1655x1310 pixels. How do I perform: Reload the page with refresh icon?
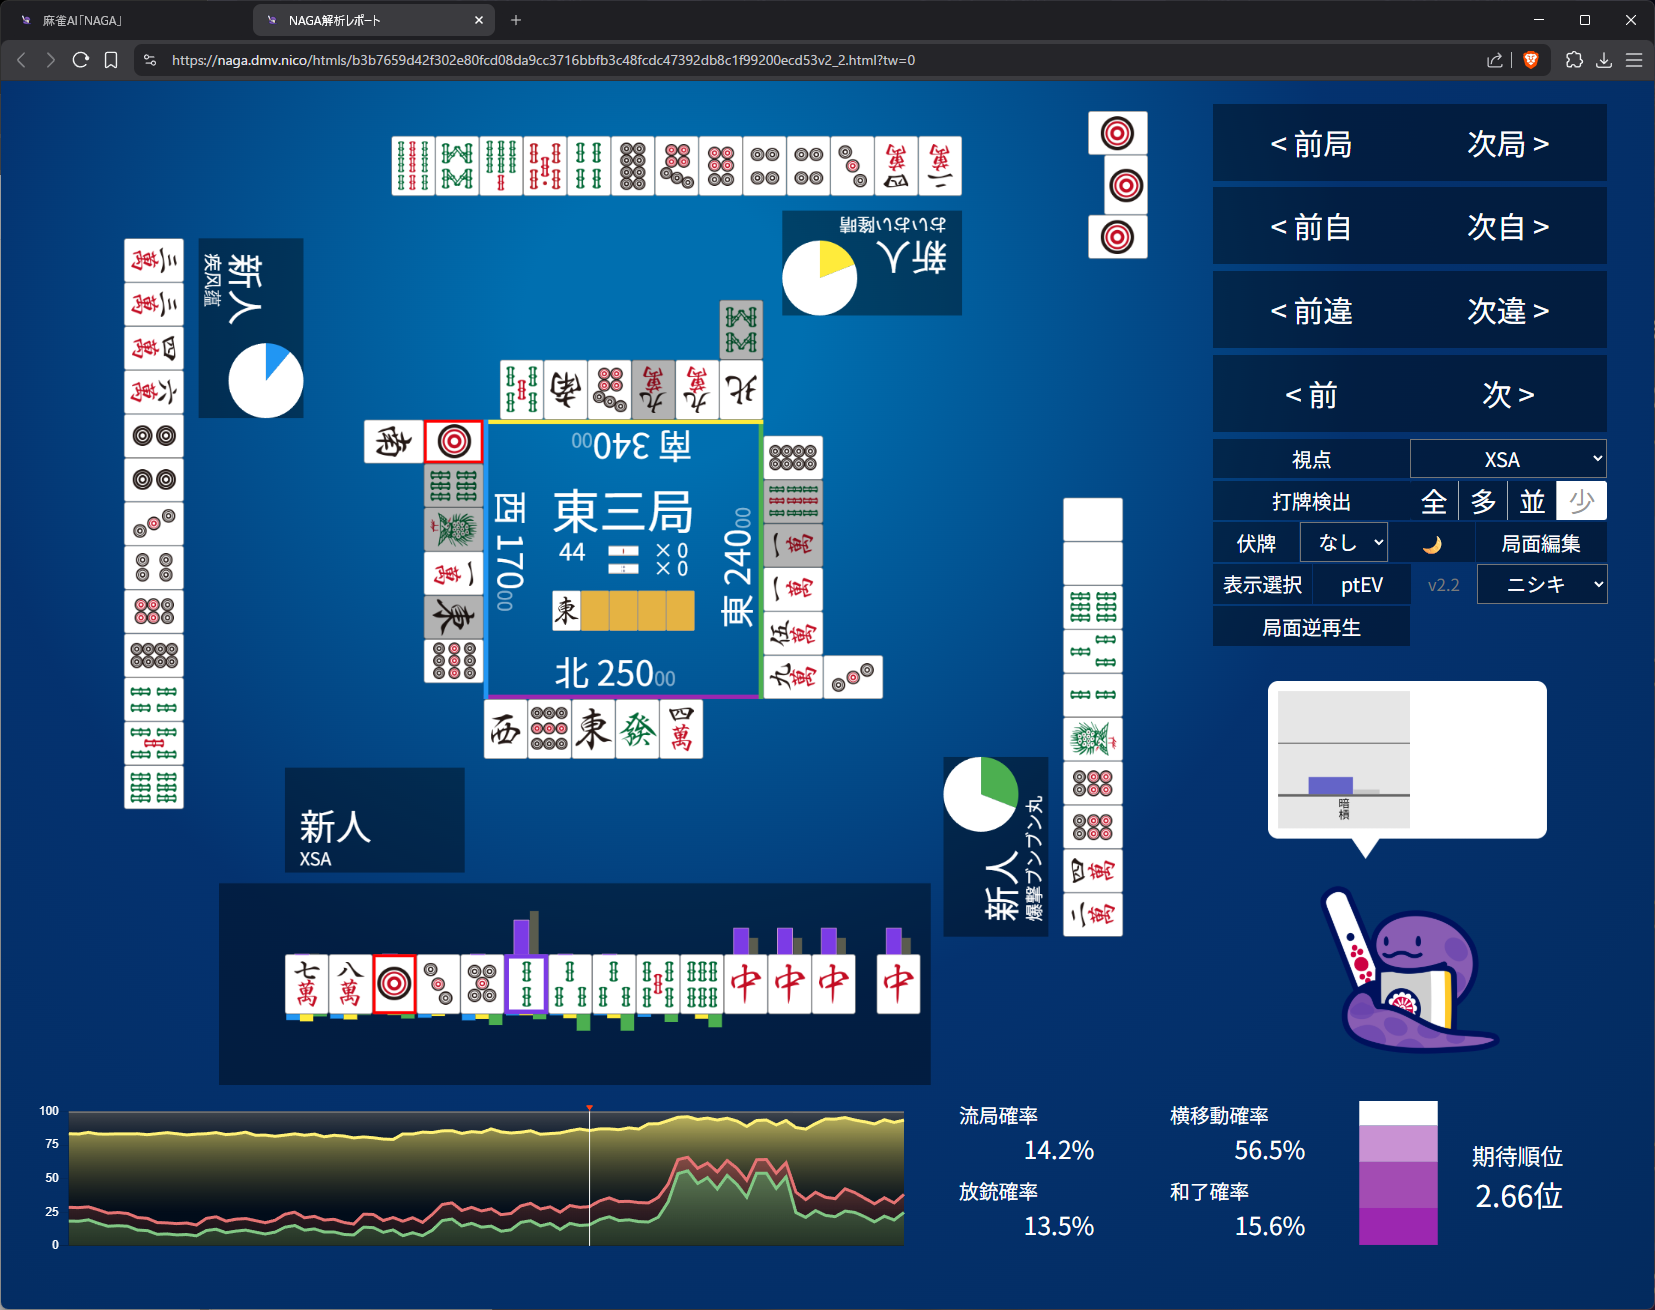(x=81, y=60)
